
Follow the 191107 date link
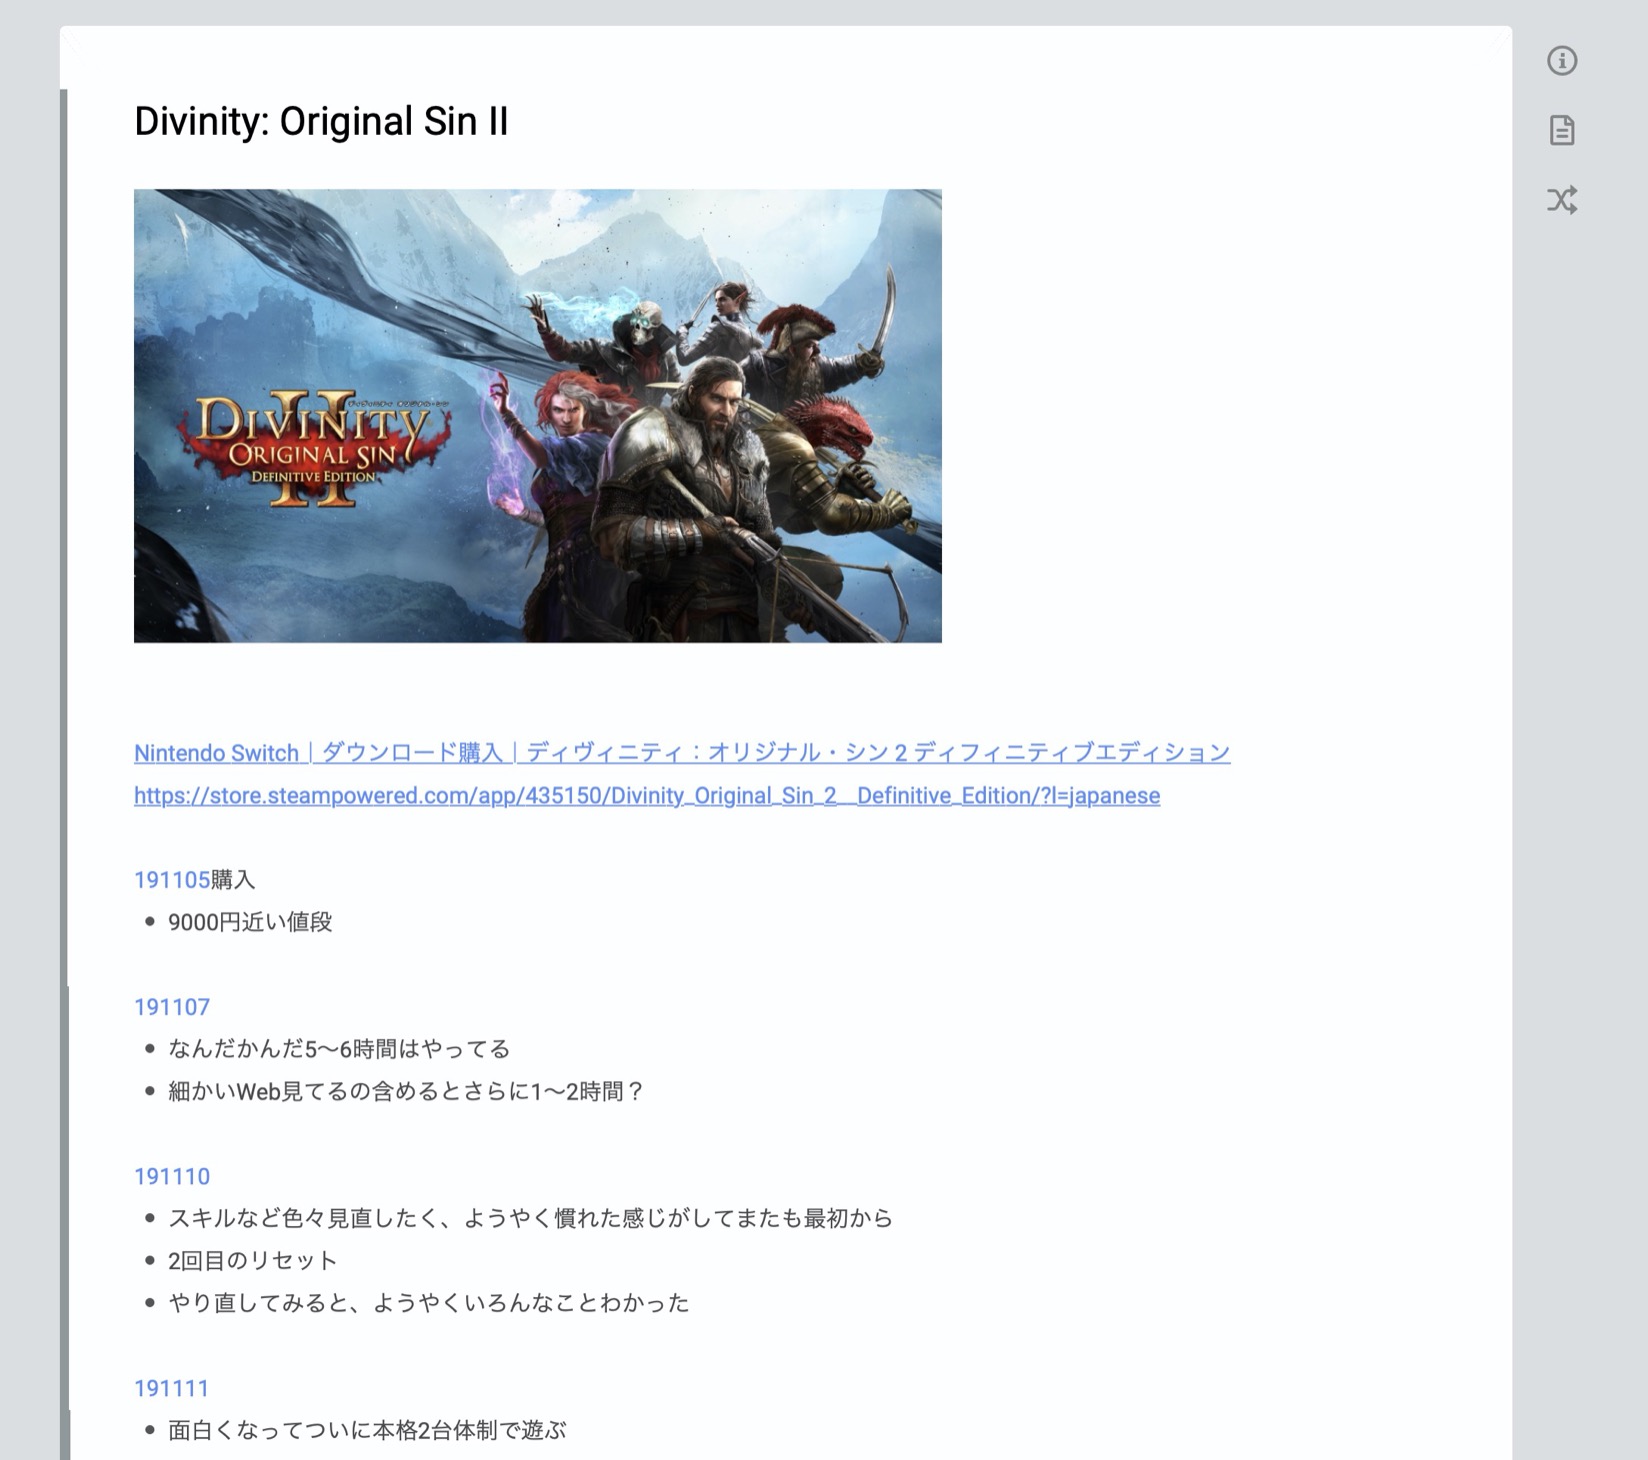171,1007
